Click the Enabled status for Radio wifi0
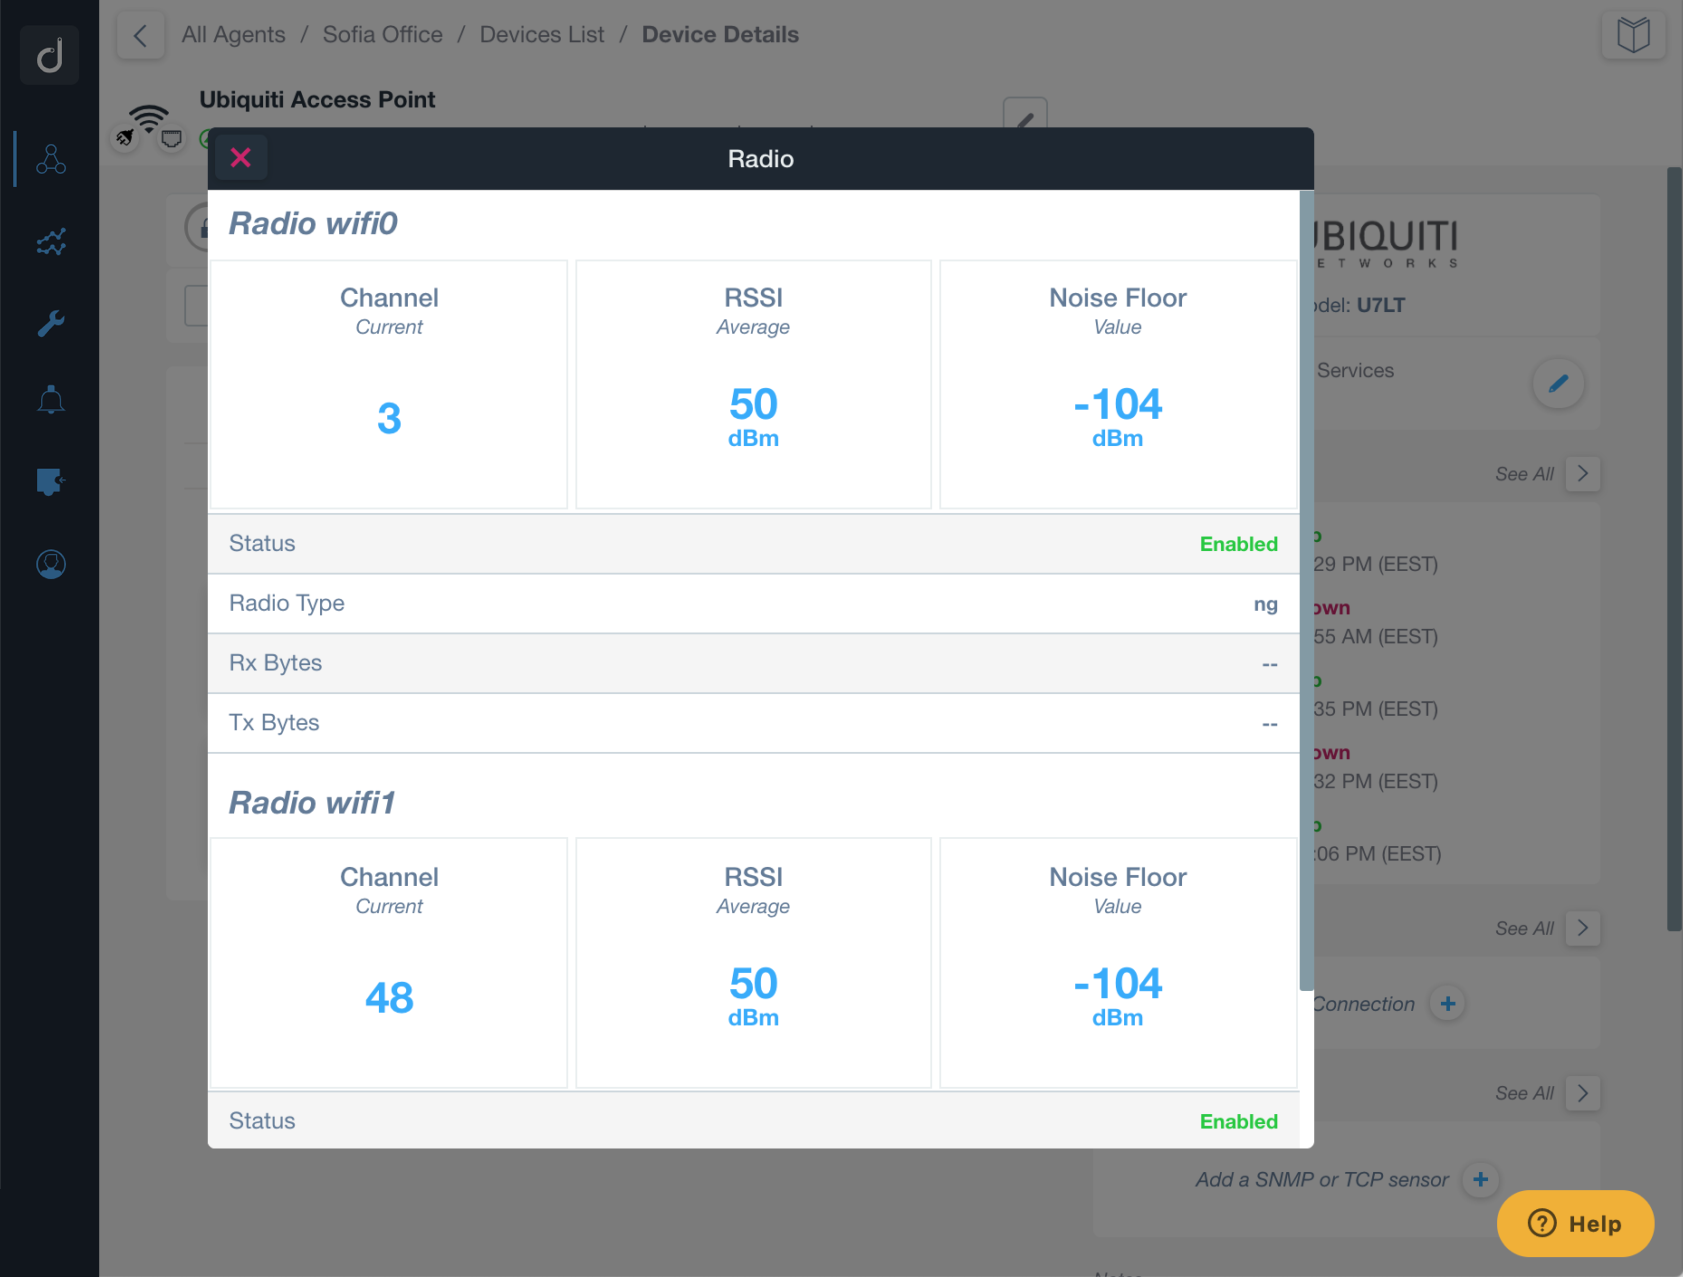Screen dimensions: 1683x1277 pos(1238,543)
